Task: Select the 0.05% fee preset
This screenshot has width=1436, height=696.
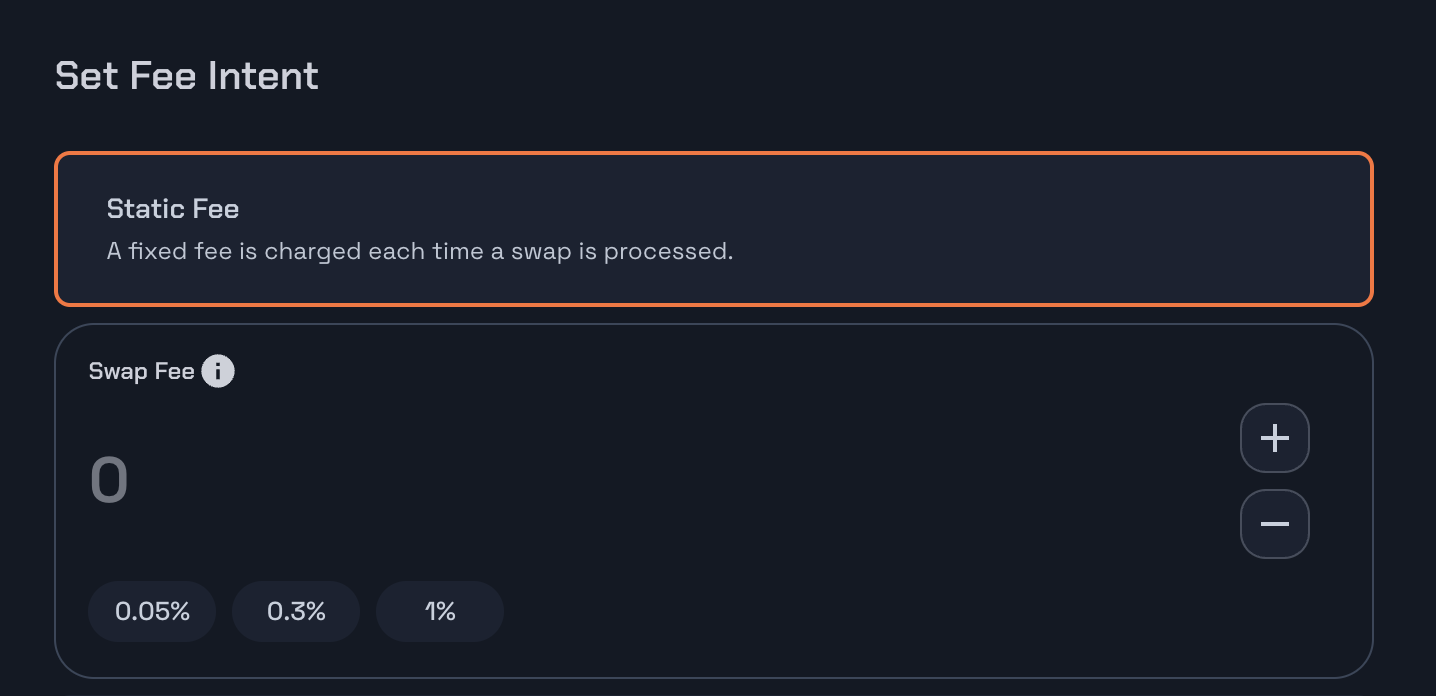Action: pos(152,611)
